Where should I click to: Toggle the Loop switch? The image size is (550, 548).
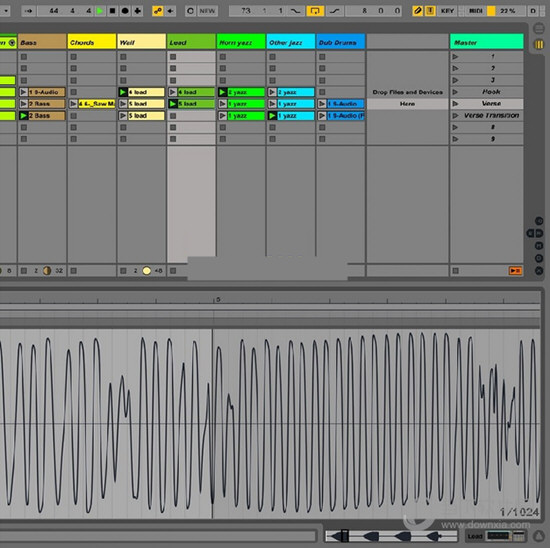[315, 11]
